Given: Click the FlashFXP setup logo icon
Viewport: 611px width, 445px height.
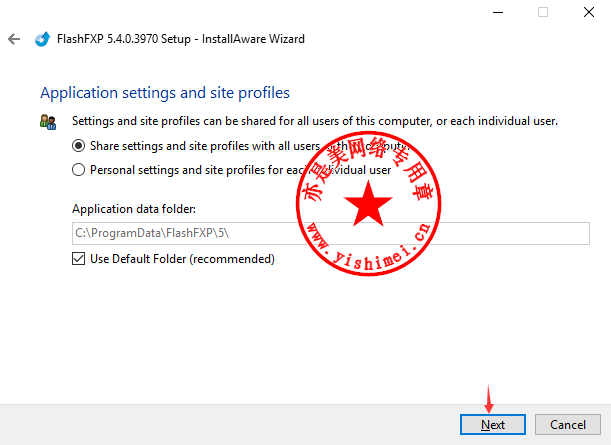Looking at the screenshot, I should [x=42, y=39].
